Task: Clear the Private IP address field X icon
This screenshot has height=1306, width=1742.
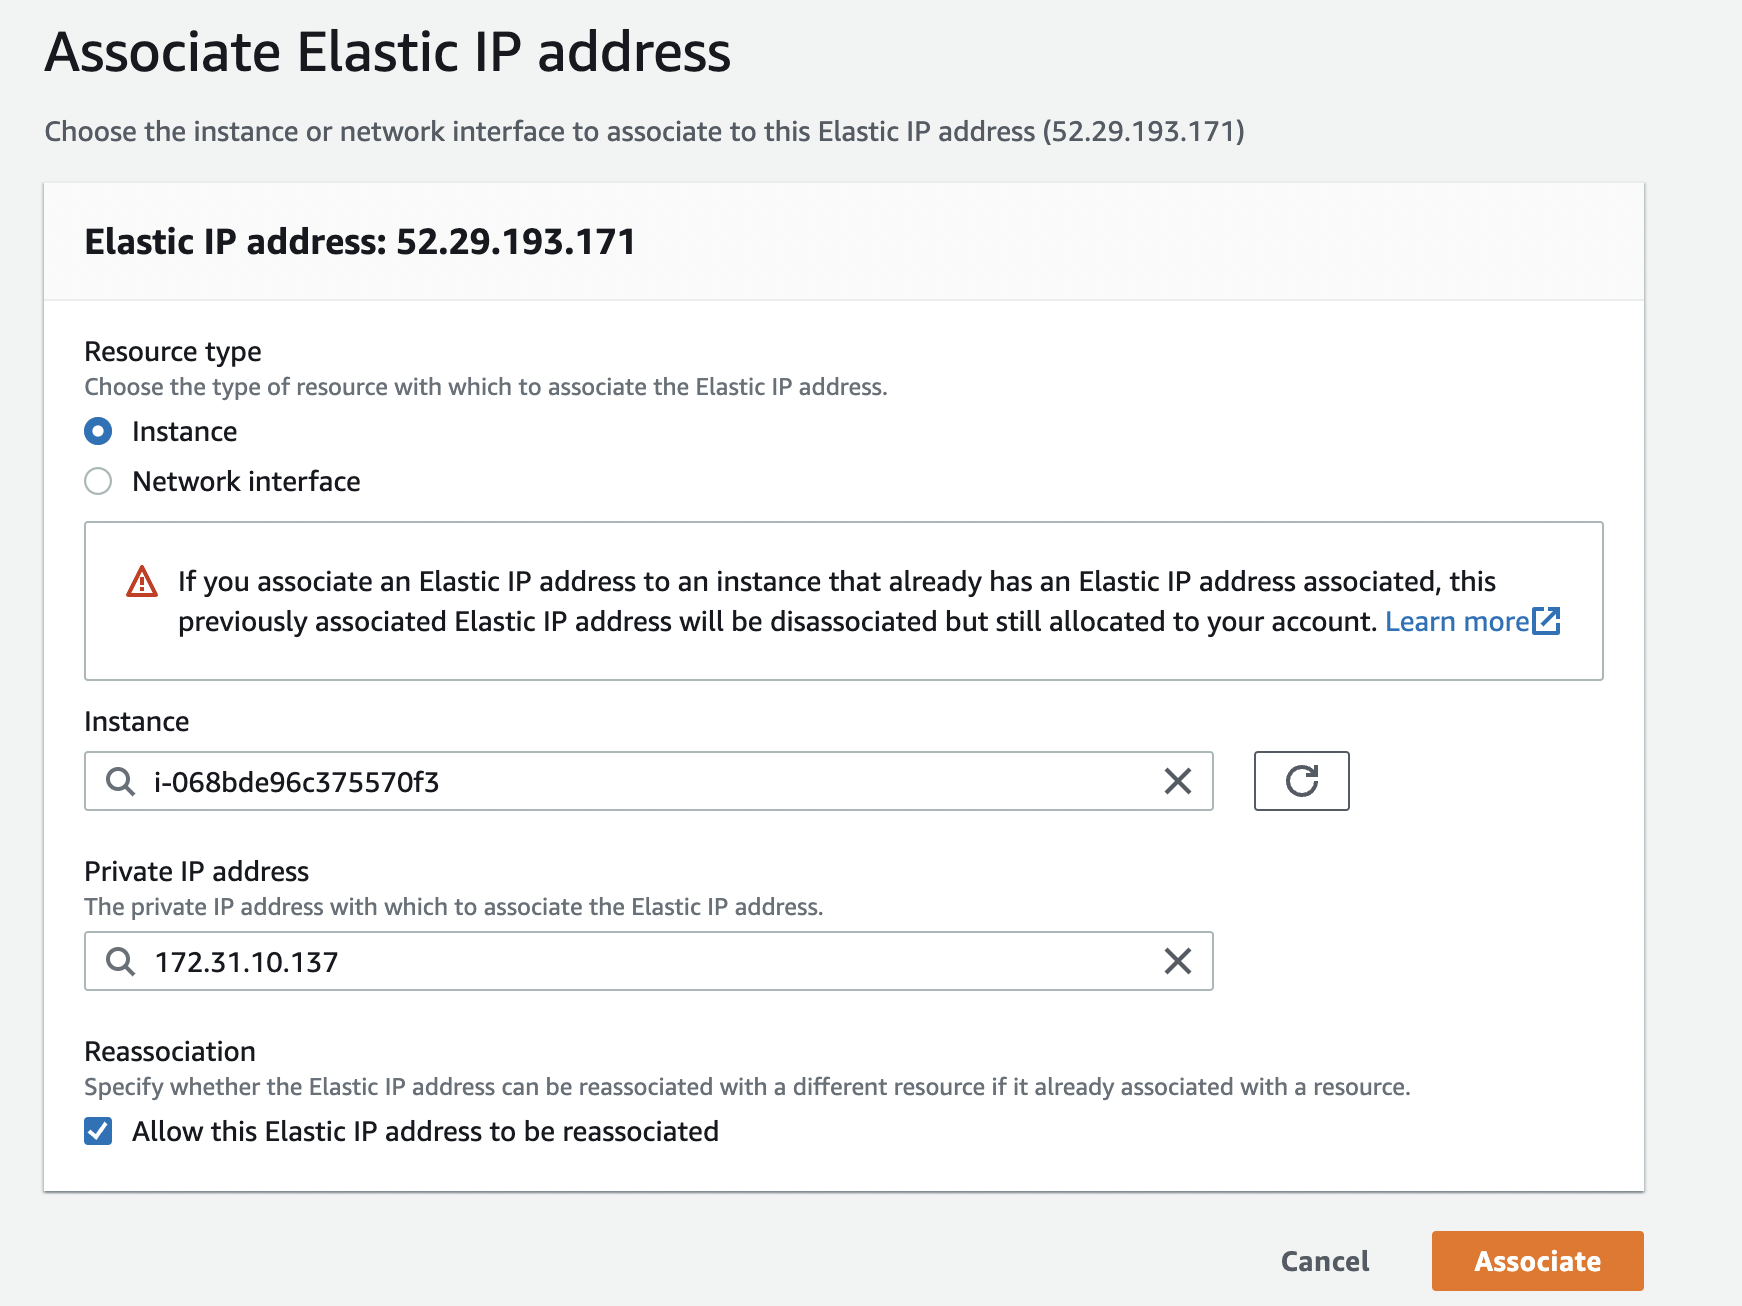Action: (x=1177, y=961)
